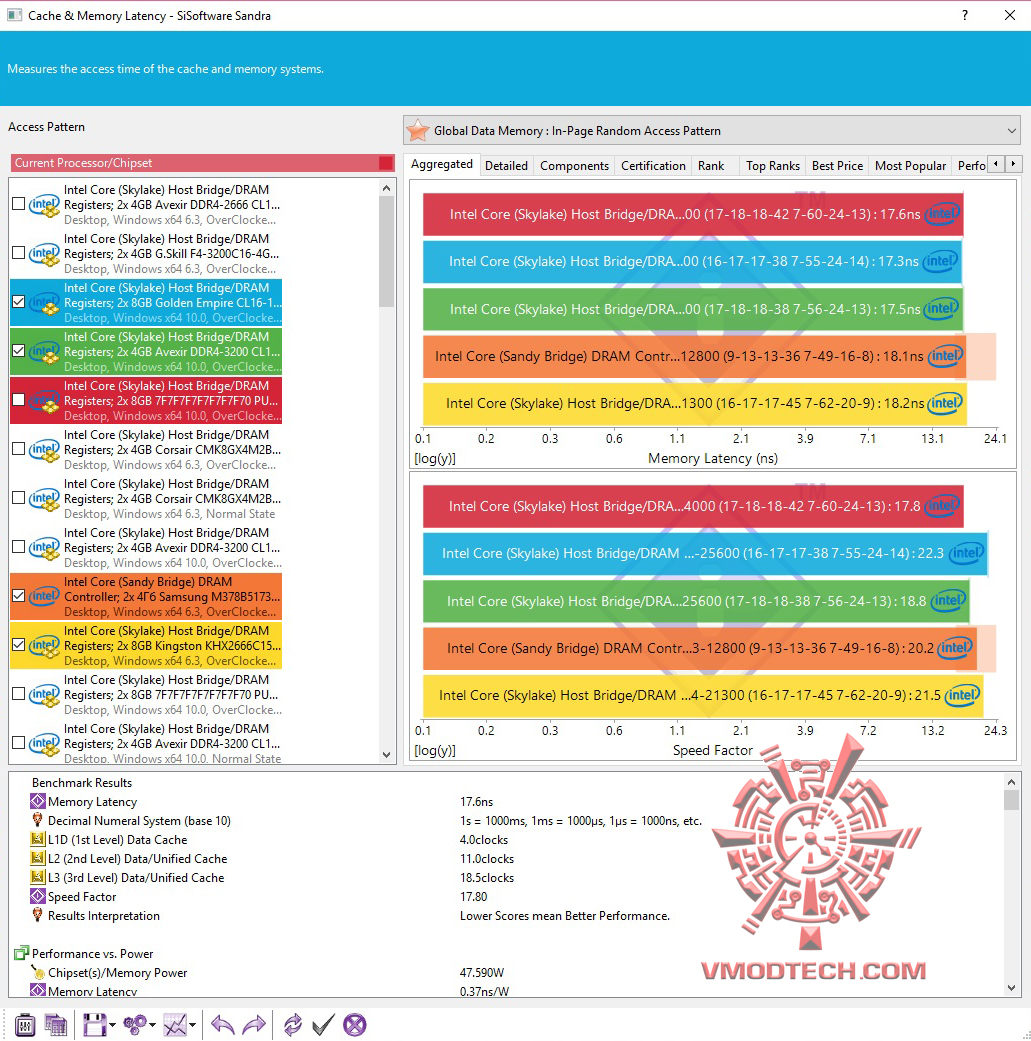Open the dropdown arrow beside the chart icon
This screenshot has width=1031, height=1041.
(193, 1026)
